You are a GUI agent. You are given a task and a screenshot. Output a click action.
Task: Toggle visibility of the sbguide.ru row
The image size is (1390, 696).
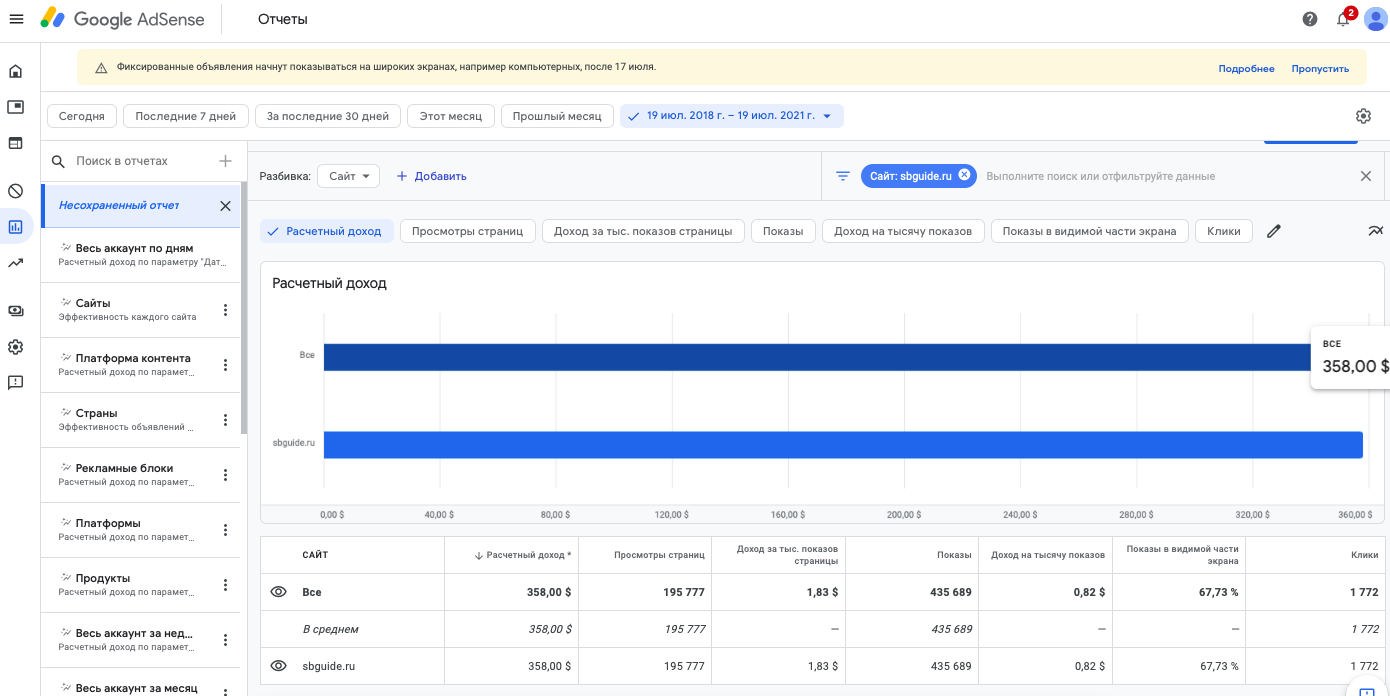pyautogui.click(x=279, y=666)
